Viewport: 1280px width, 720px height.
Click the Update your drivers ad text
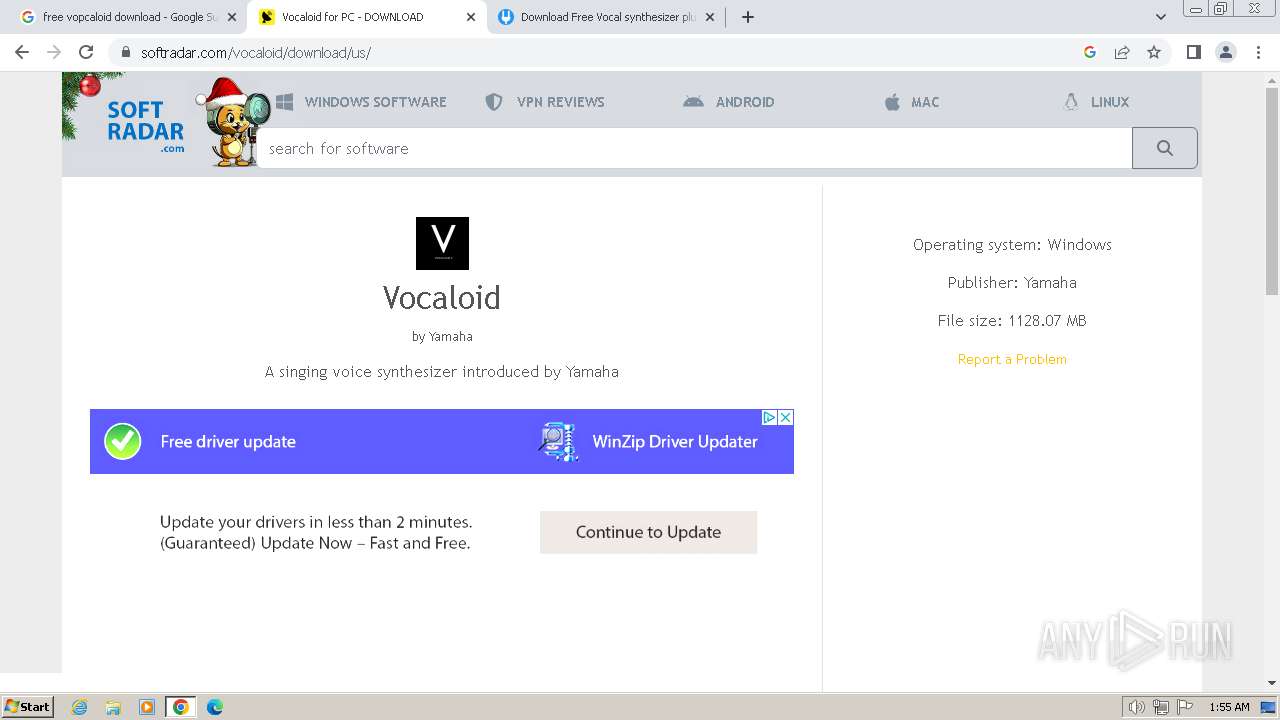coord(316,532)
